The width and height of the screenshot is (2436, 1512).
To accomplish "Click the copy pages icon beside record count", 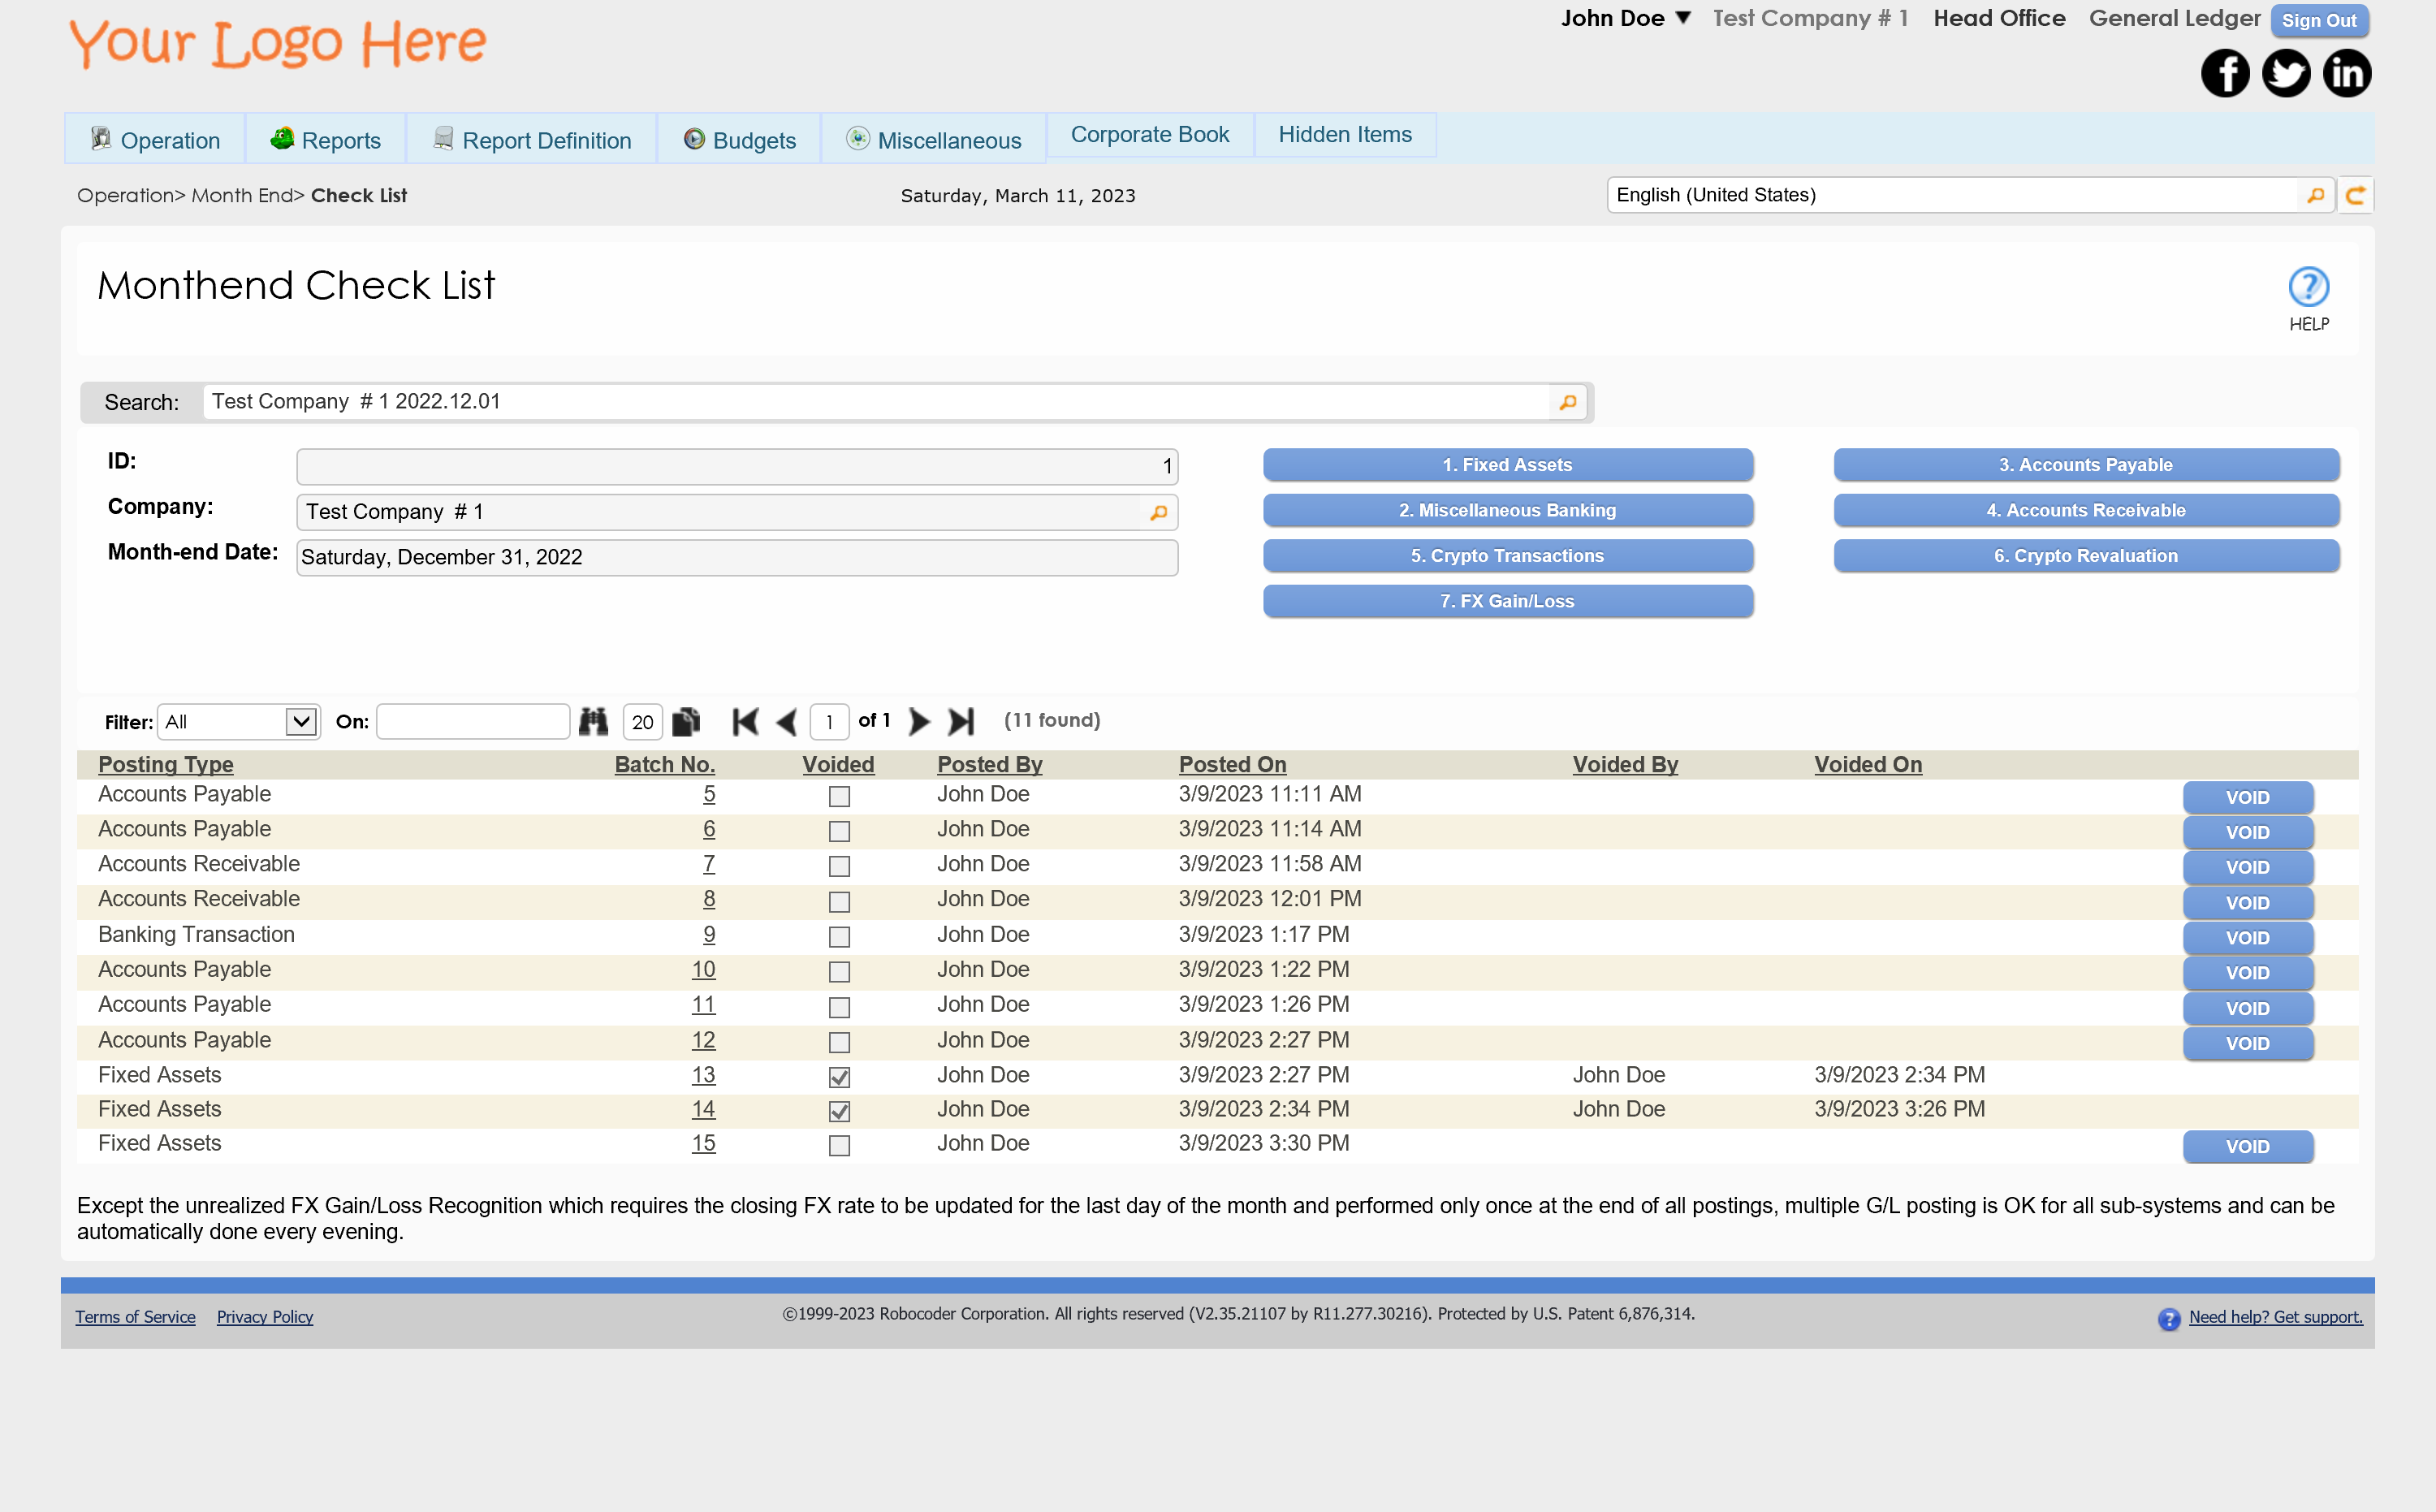I will pos(686,721).
